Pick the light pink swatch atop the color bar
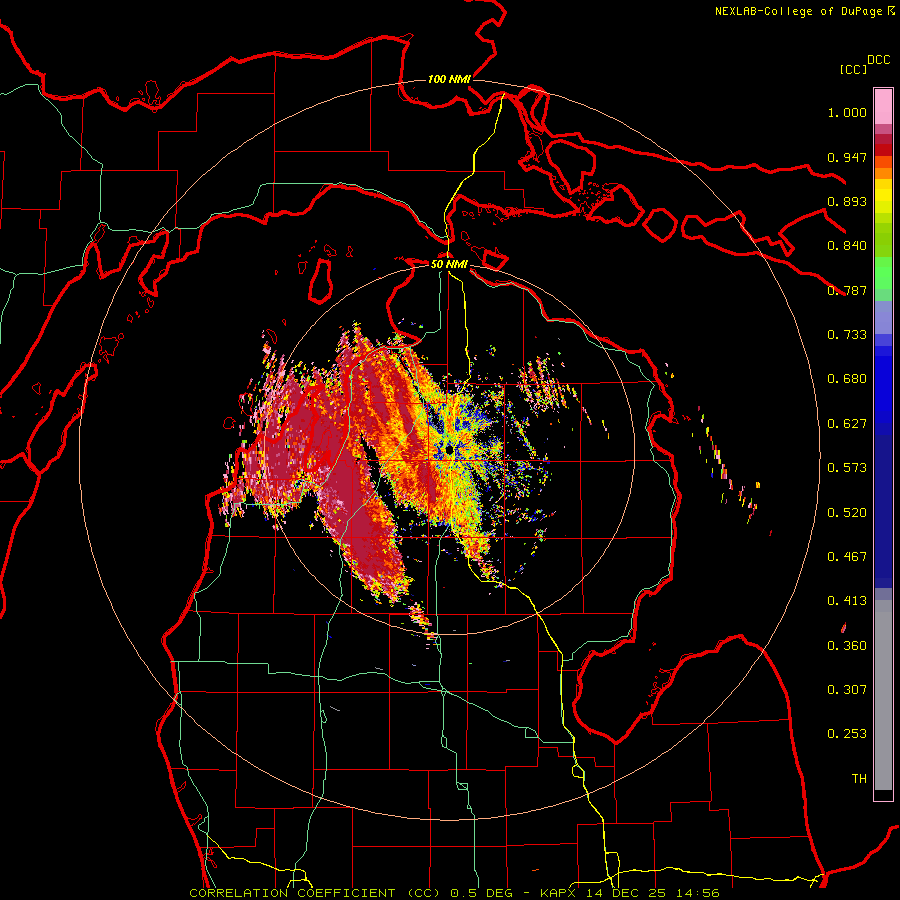This screenshot has width=900, height=900. point(883,106)
